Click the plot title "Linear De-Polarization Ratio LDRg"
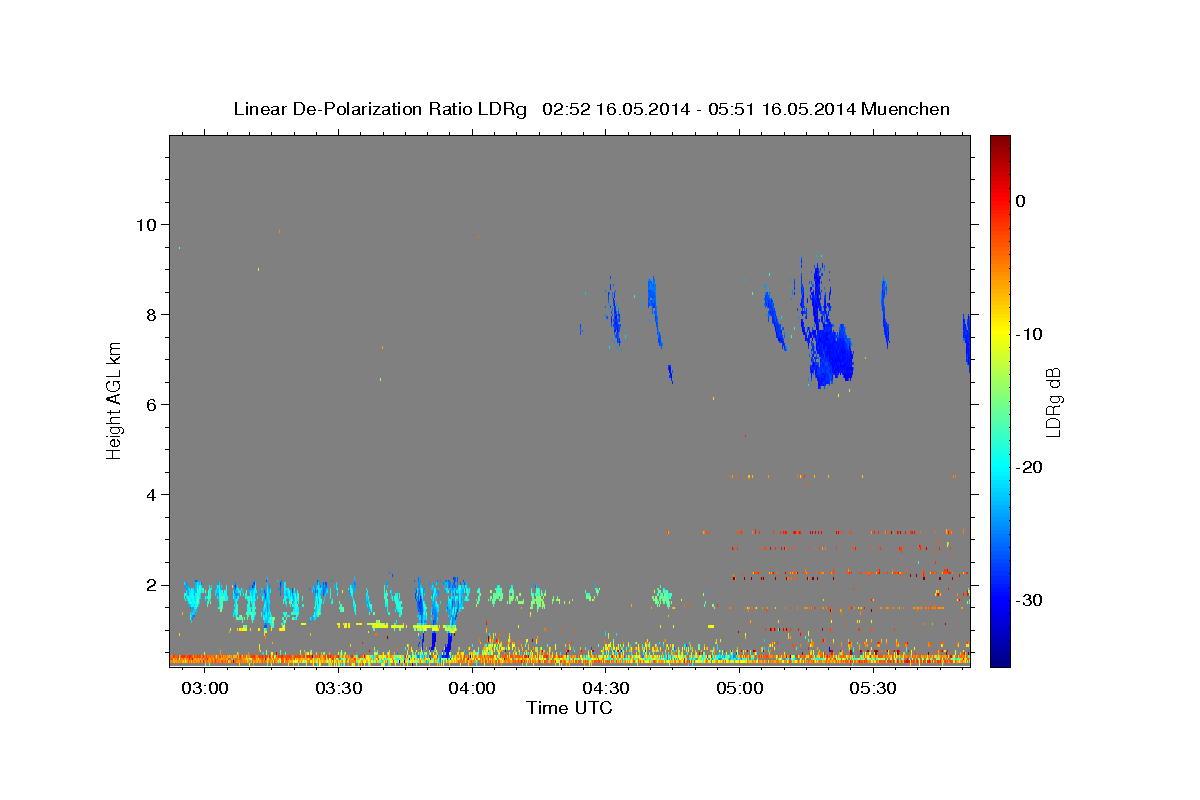This screenshot has width=1200, height=800. click(380, 109)
